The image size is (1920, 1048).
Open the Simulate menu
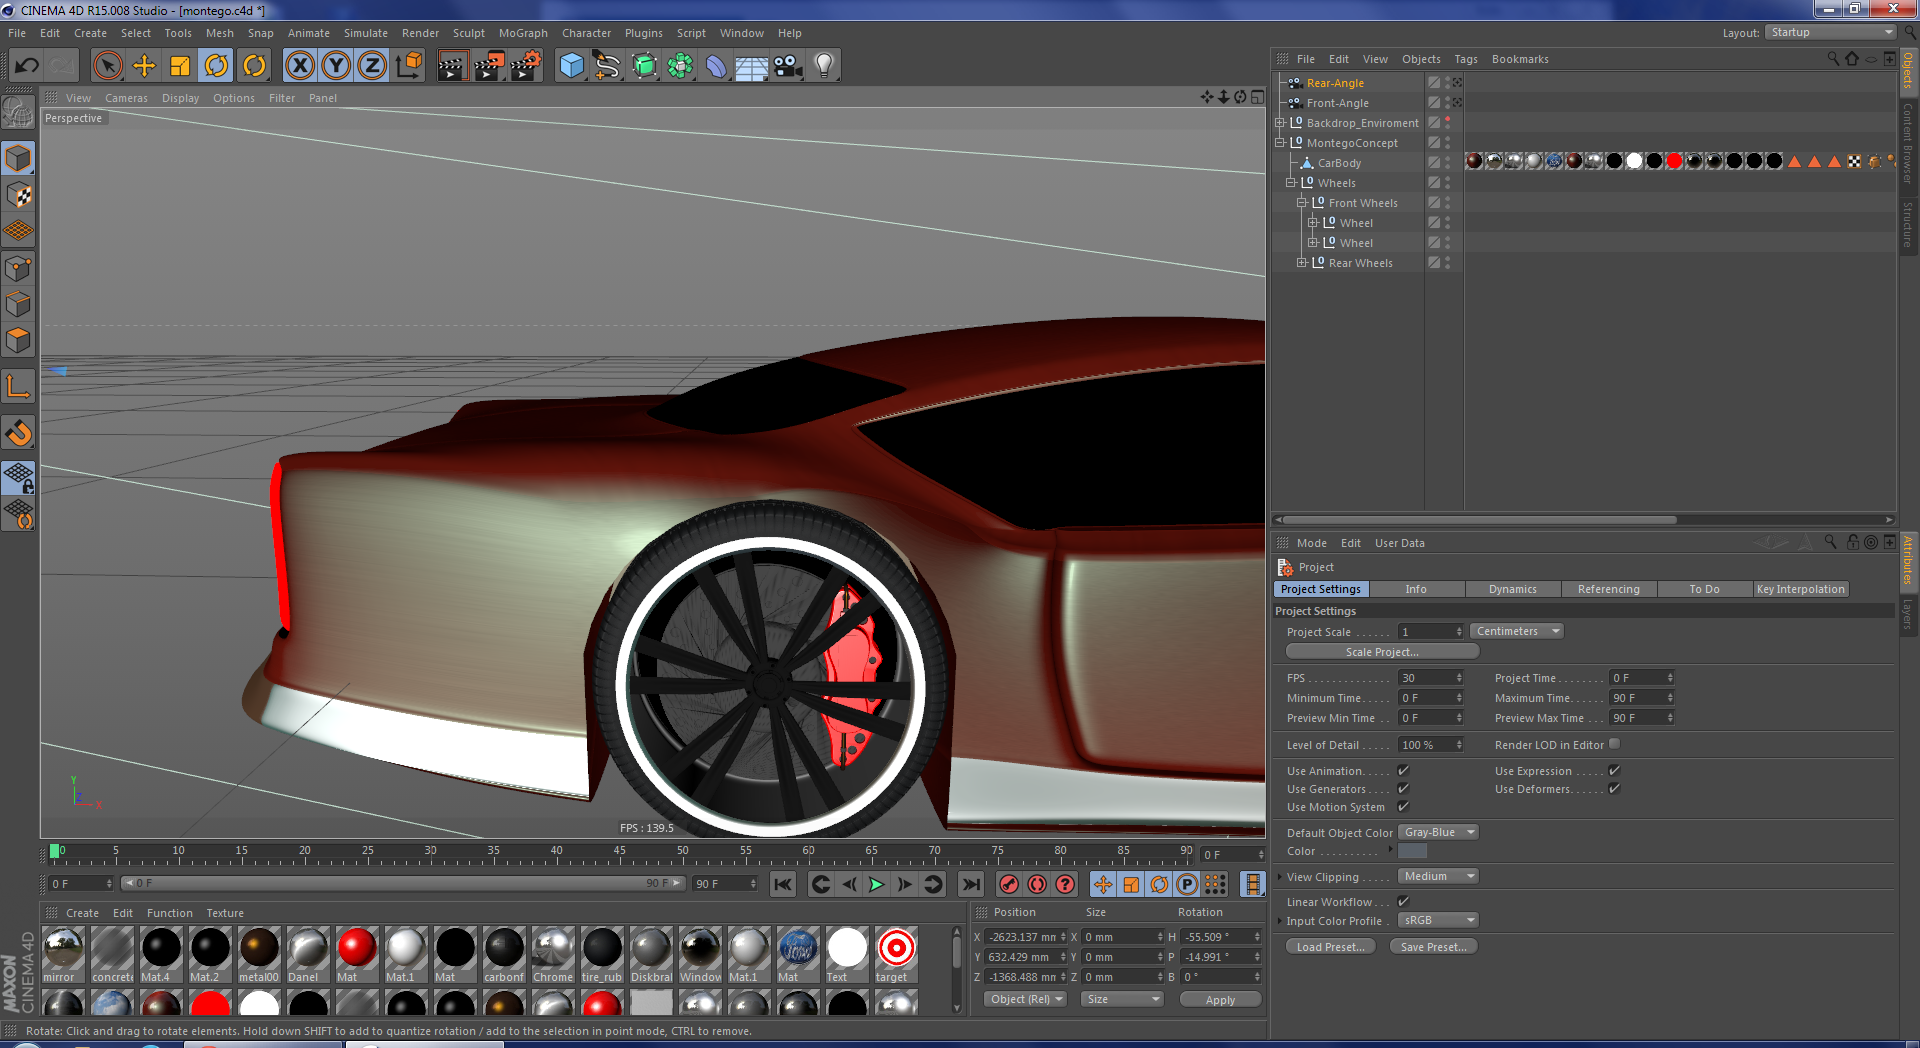click(x=366, y=33)
